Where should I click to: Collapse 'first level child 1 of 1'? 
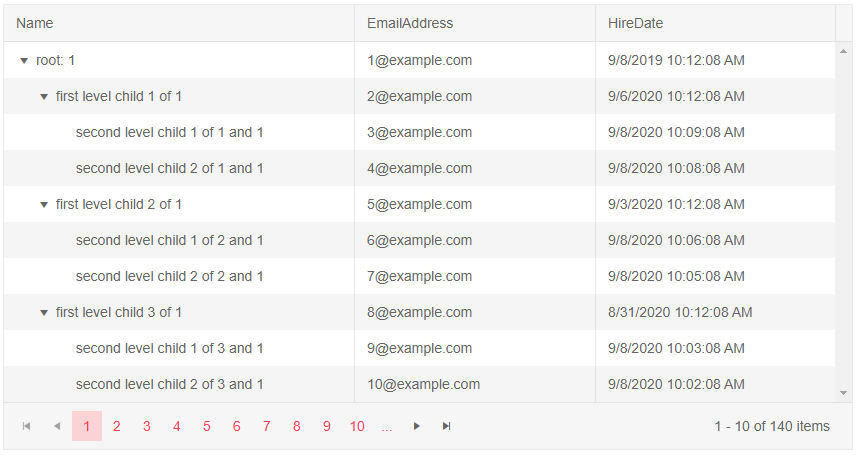[x=44, y=97]
